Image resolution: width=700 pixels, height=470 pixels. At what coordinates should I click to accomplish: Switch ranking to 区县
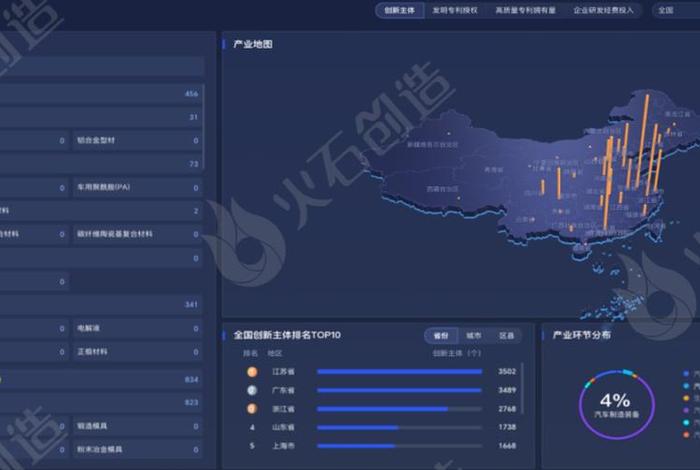pos(506,336)
